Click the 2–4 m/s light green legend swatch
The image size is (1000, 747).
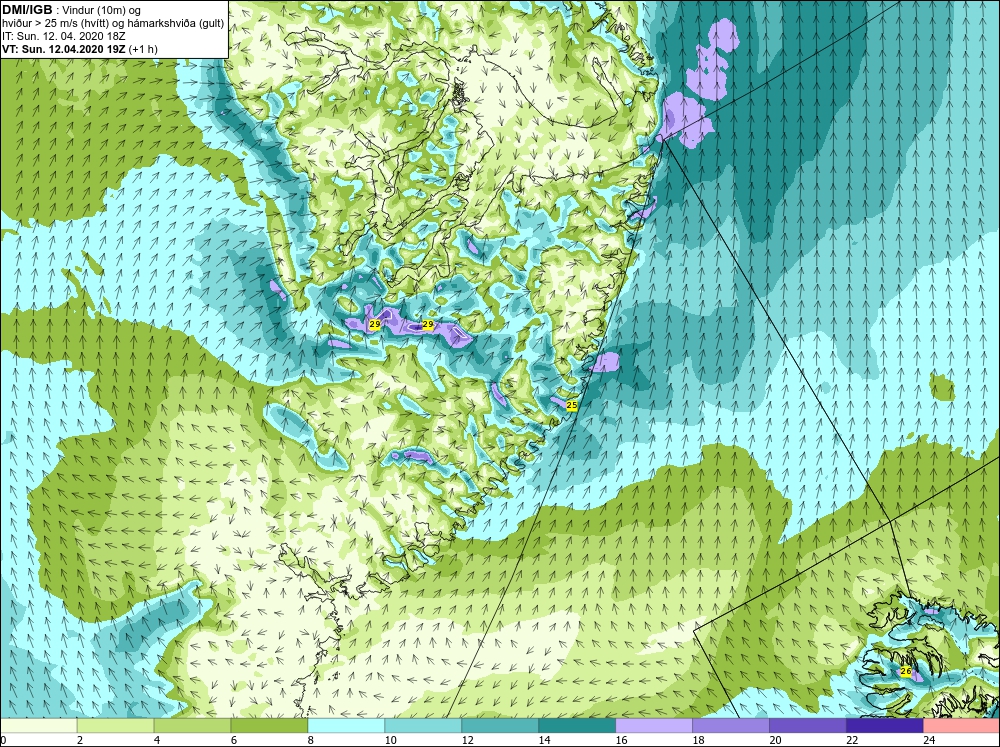pyautogui.click(x=115, y=726)
